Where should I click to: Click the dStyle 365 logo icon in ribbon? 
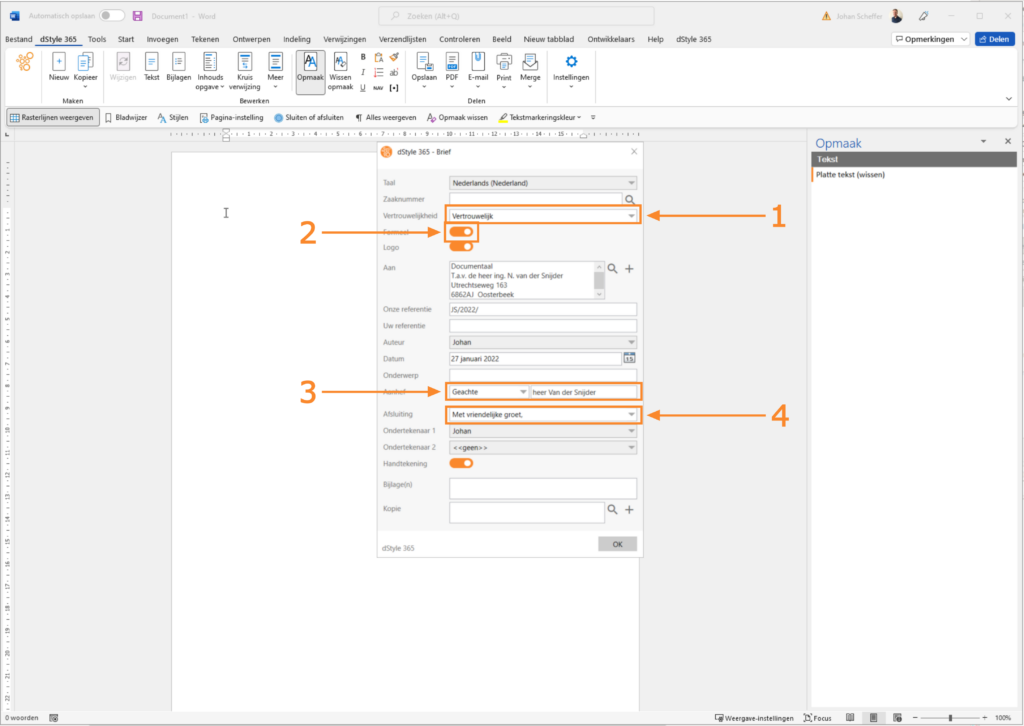coord(25,62)
